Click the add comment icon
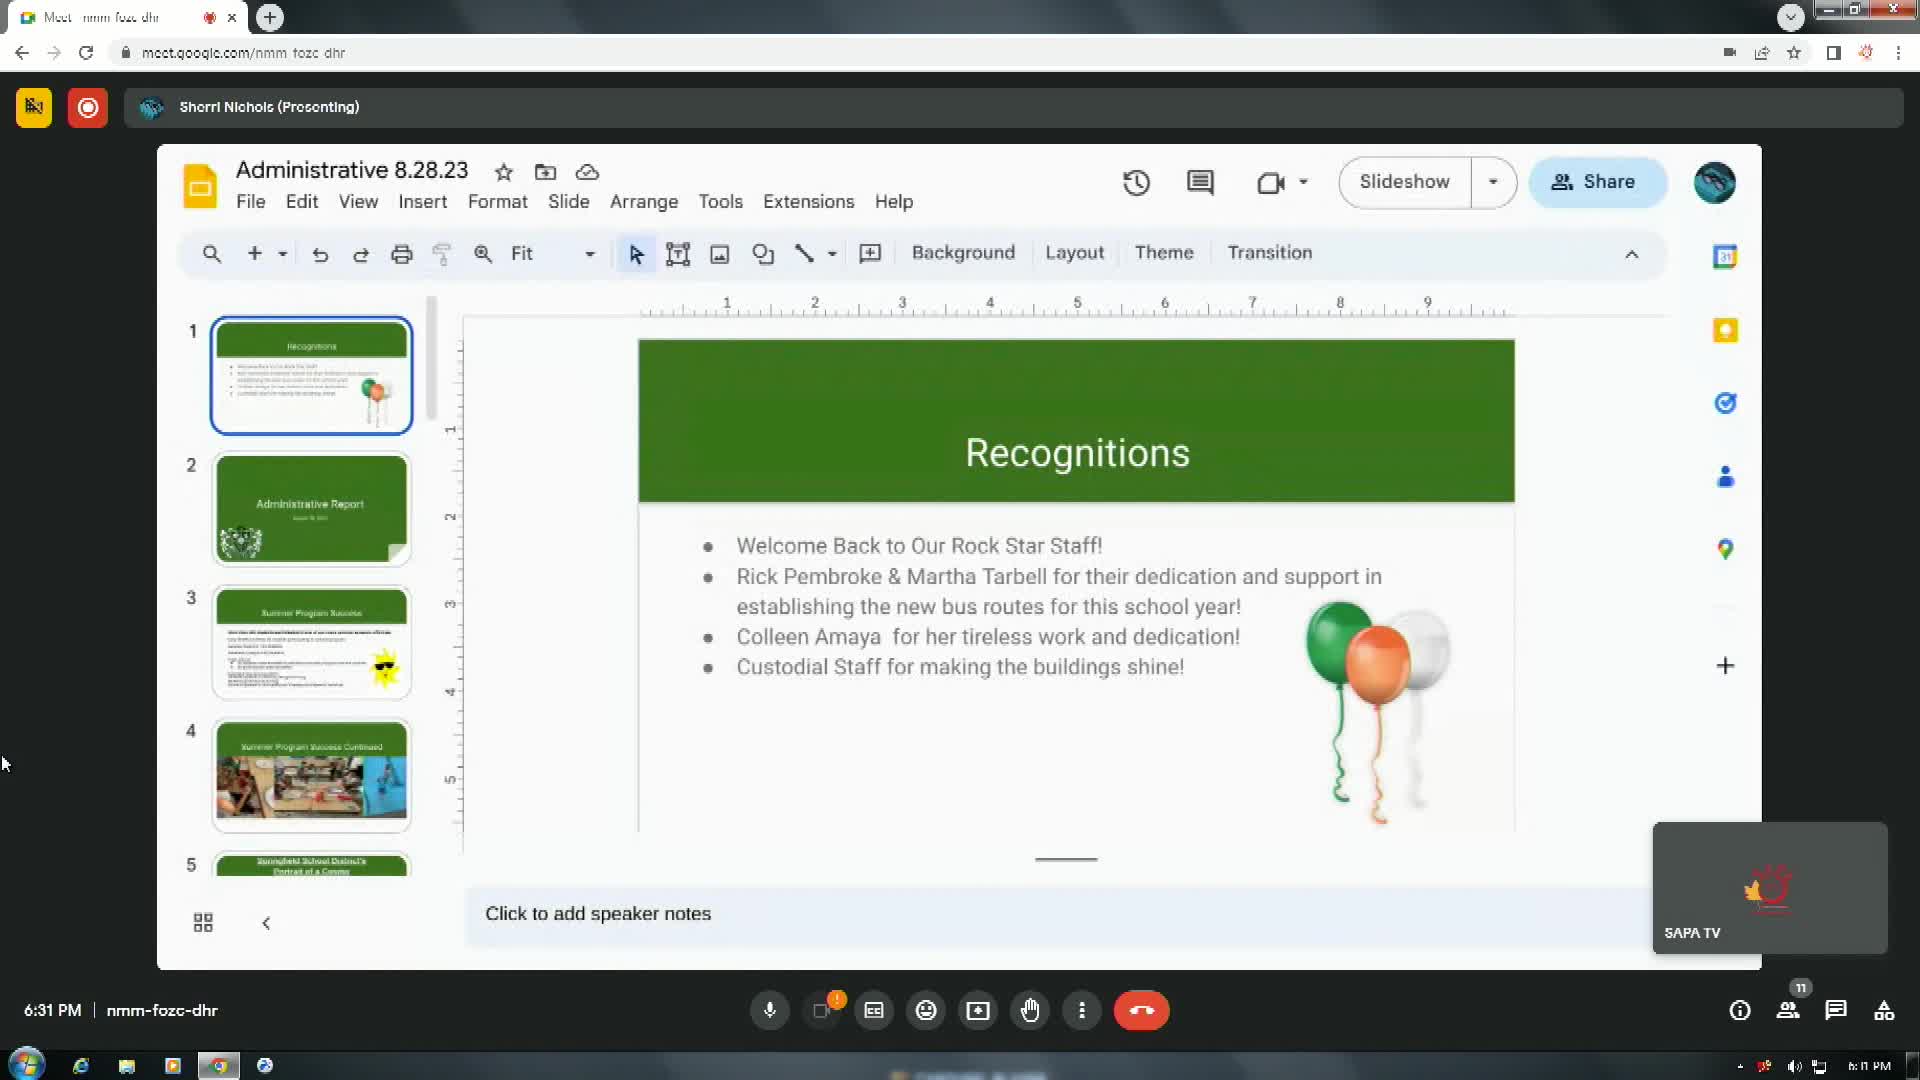 tap(870, 254)
